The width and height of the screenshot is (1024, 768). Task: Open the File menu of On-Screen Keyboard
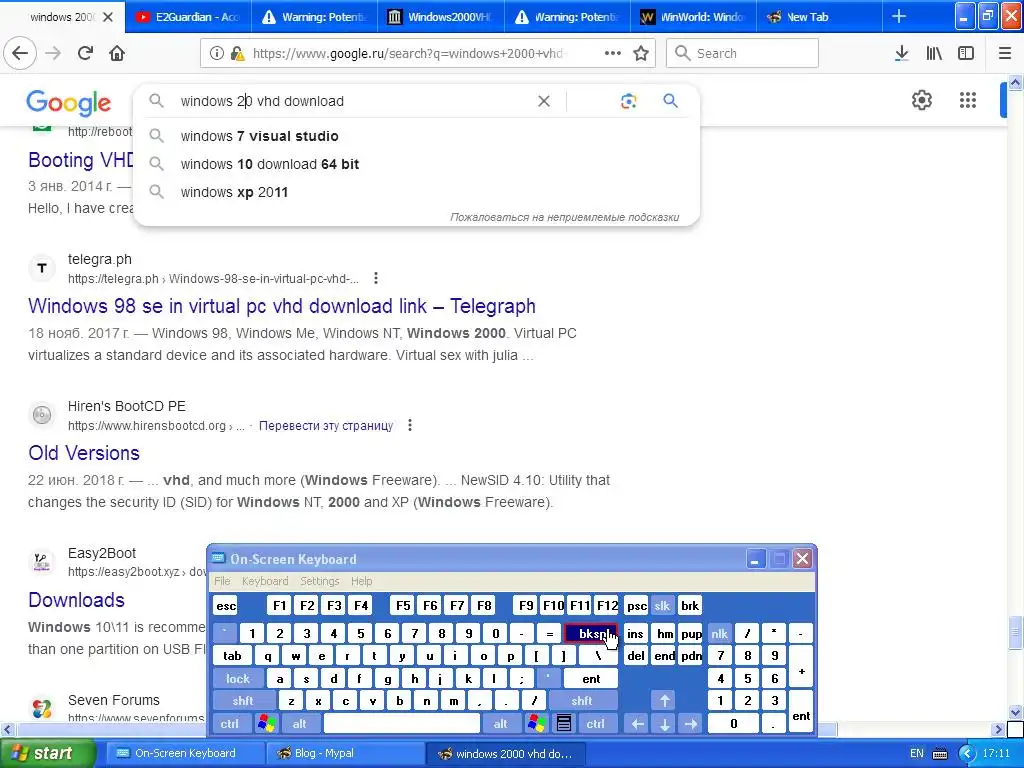click(222, 581)
